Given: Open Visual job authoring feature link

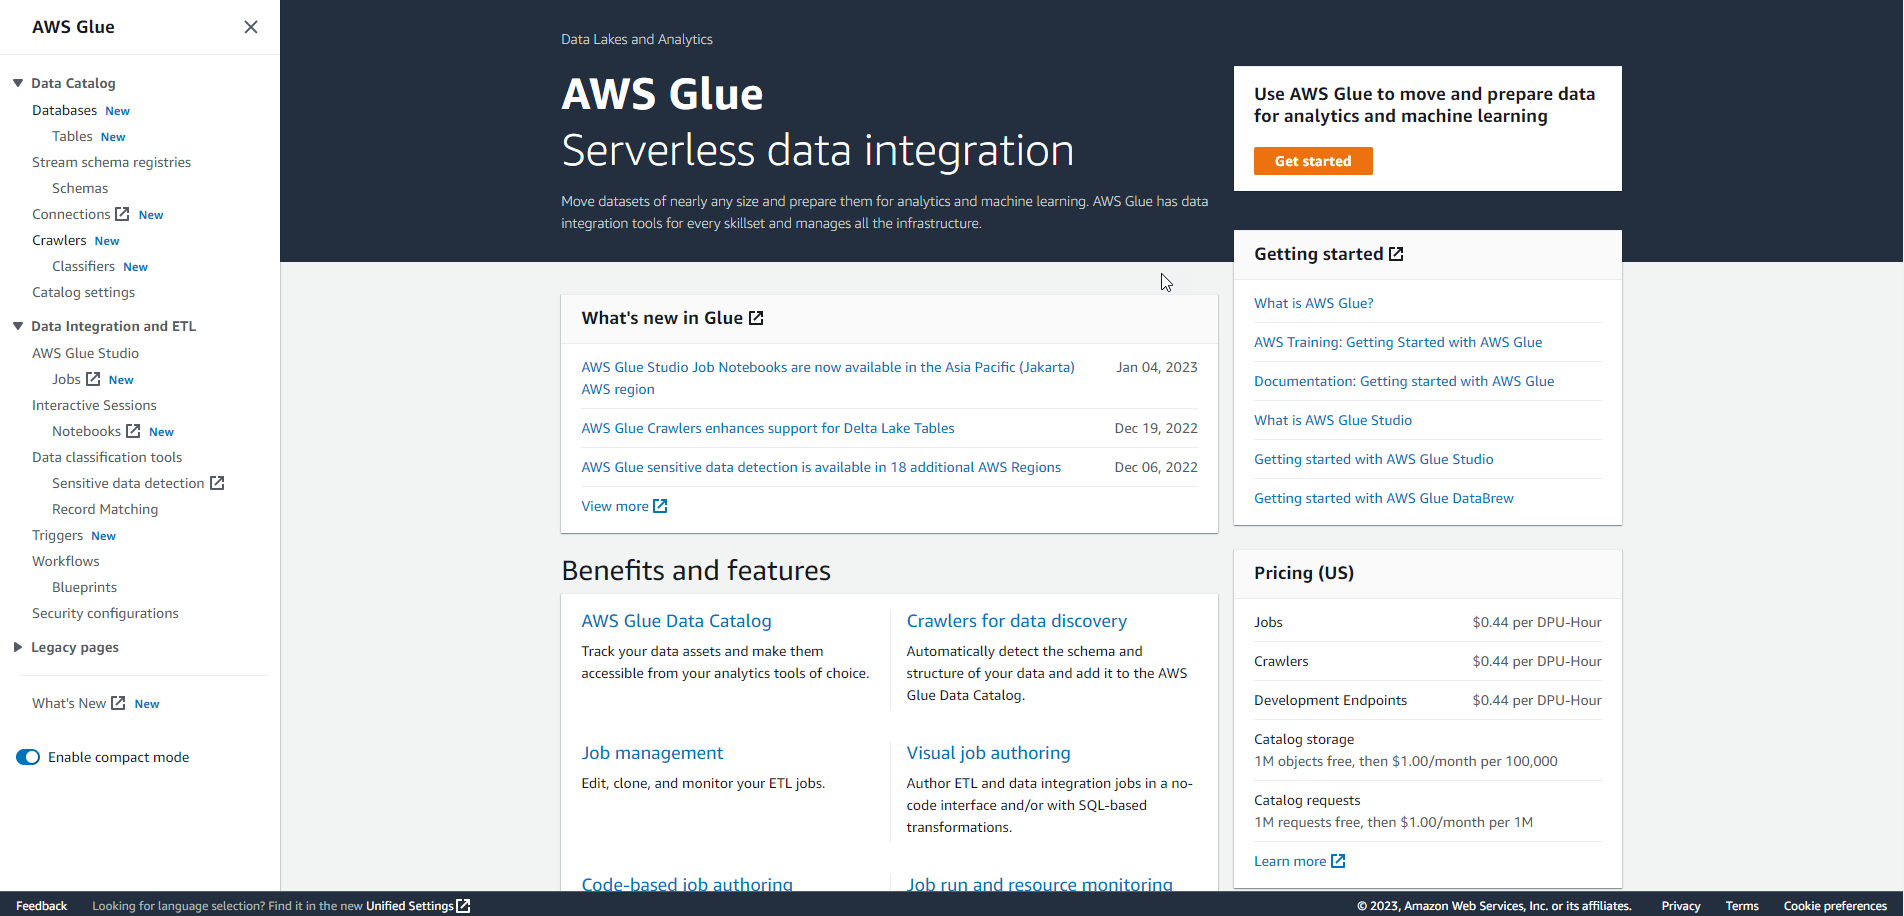Looking at the screenshot, I should coord(988,753).
